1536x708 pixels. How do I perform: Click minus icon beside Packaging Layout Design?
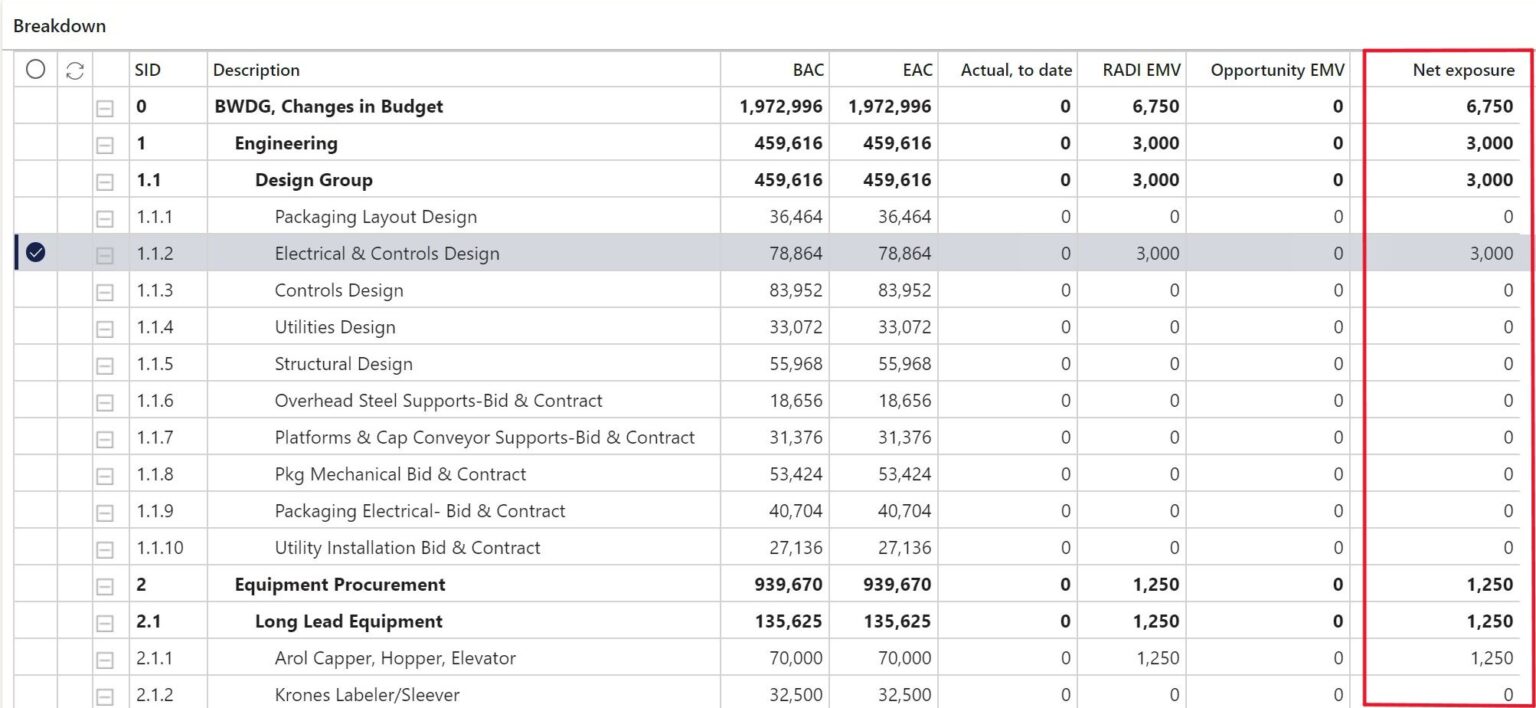point(105,218)
